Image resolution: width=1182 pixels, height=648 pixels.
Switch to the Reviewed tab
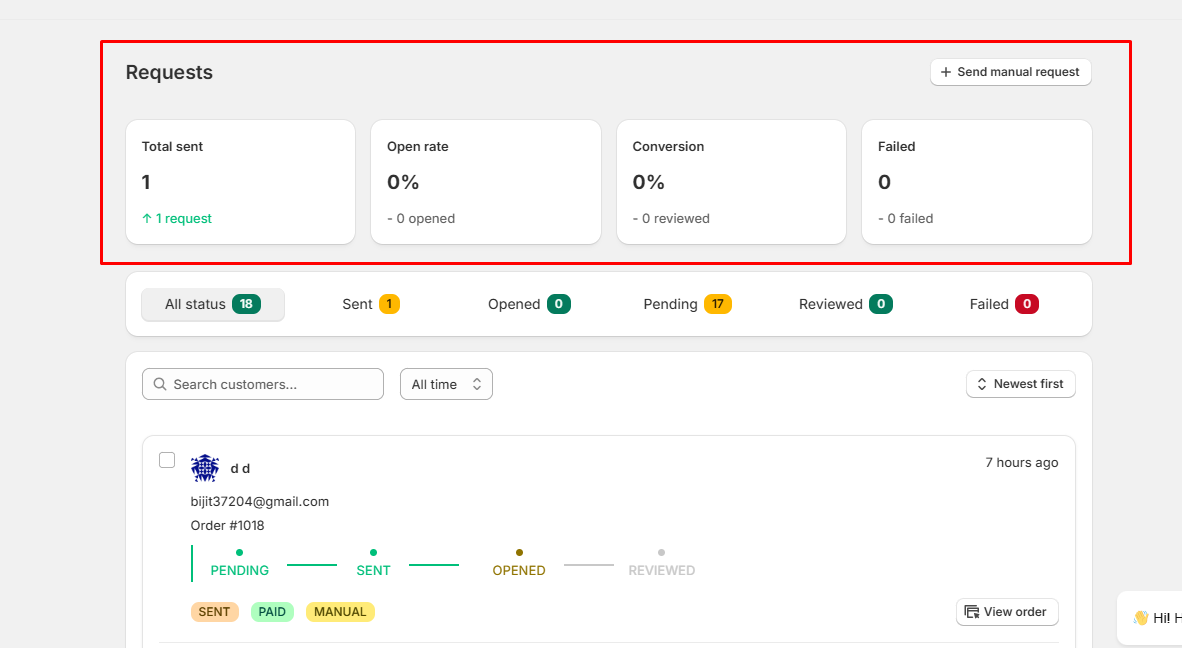click(x=846, y=304)
